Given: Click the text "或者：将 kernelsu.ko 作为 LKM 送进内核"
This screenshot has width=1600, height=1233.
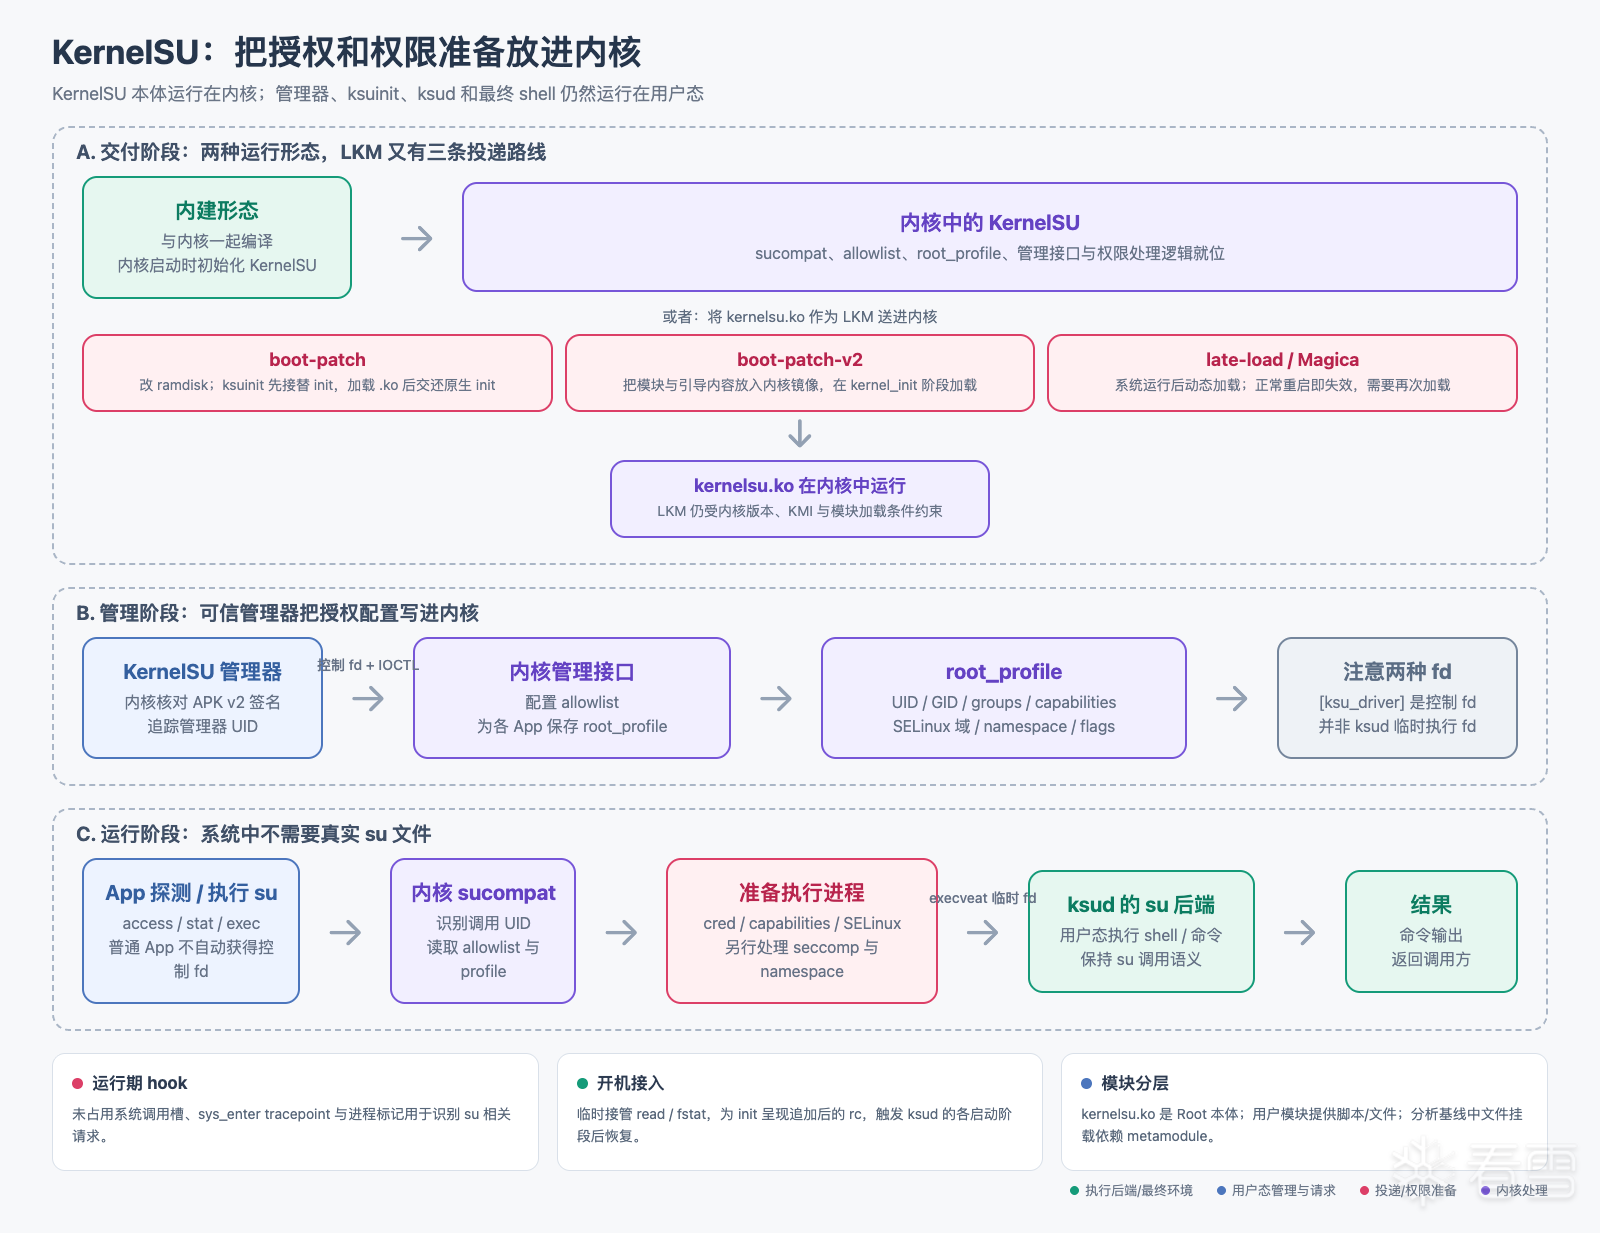Looking at the screenshot, I should click(800, 317).
